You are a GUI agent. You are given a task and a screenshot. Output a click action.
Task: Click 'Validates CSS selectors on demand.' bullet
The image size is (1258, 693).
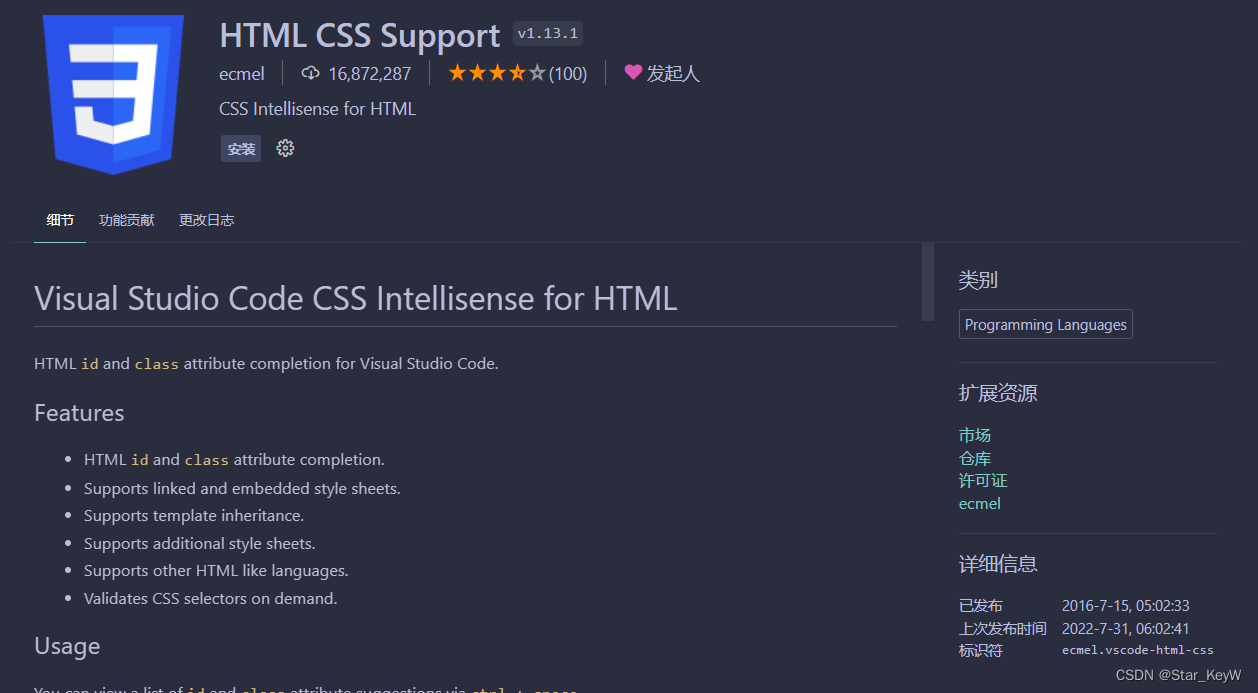(x=211, y=599)
